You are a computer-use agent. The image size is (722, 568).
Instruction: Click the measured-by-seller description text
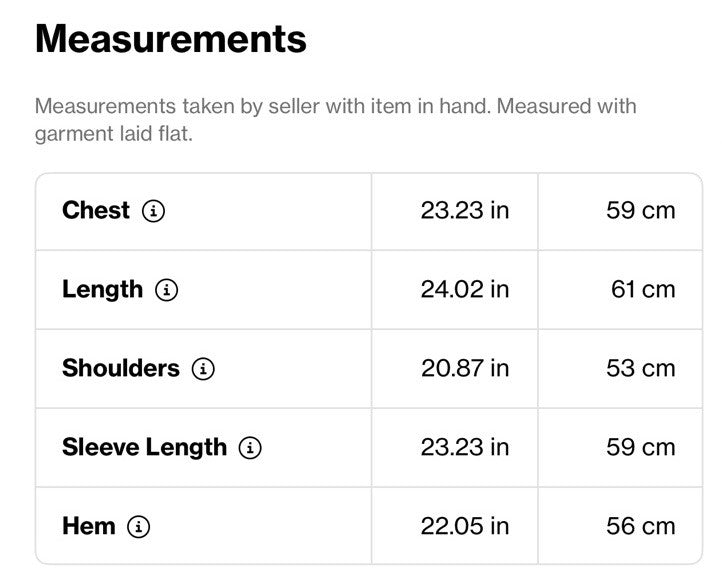point(336,120)
